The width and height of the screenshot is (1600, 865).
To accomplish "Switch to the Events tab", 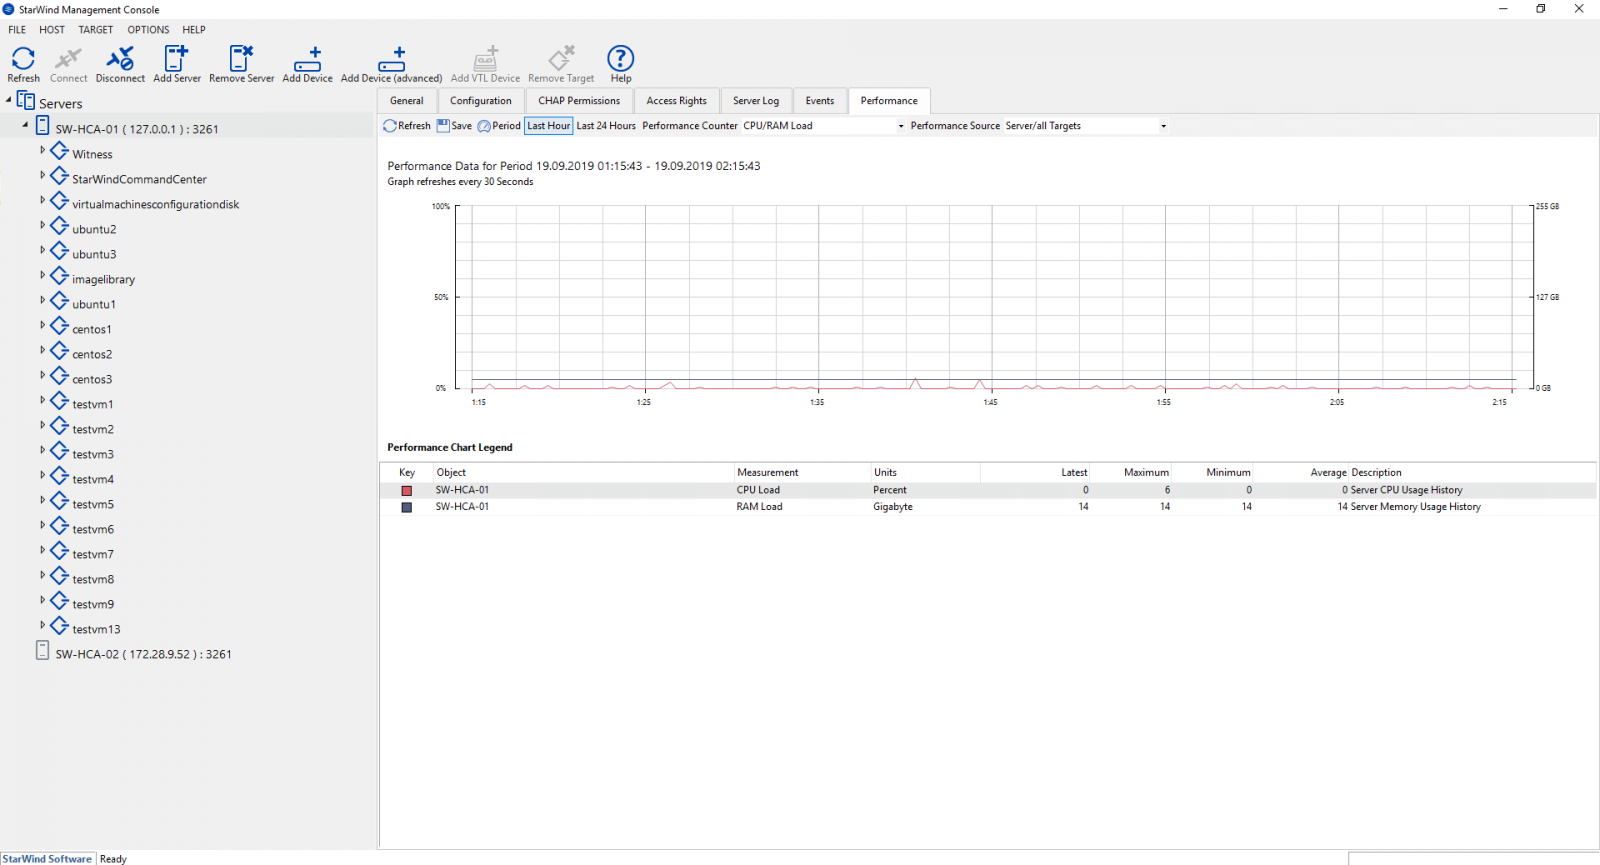I will pyautogui.click(x=820, y=101).
